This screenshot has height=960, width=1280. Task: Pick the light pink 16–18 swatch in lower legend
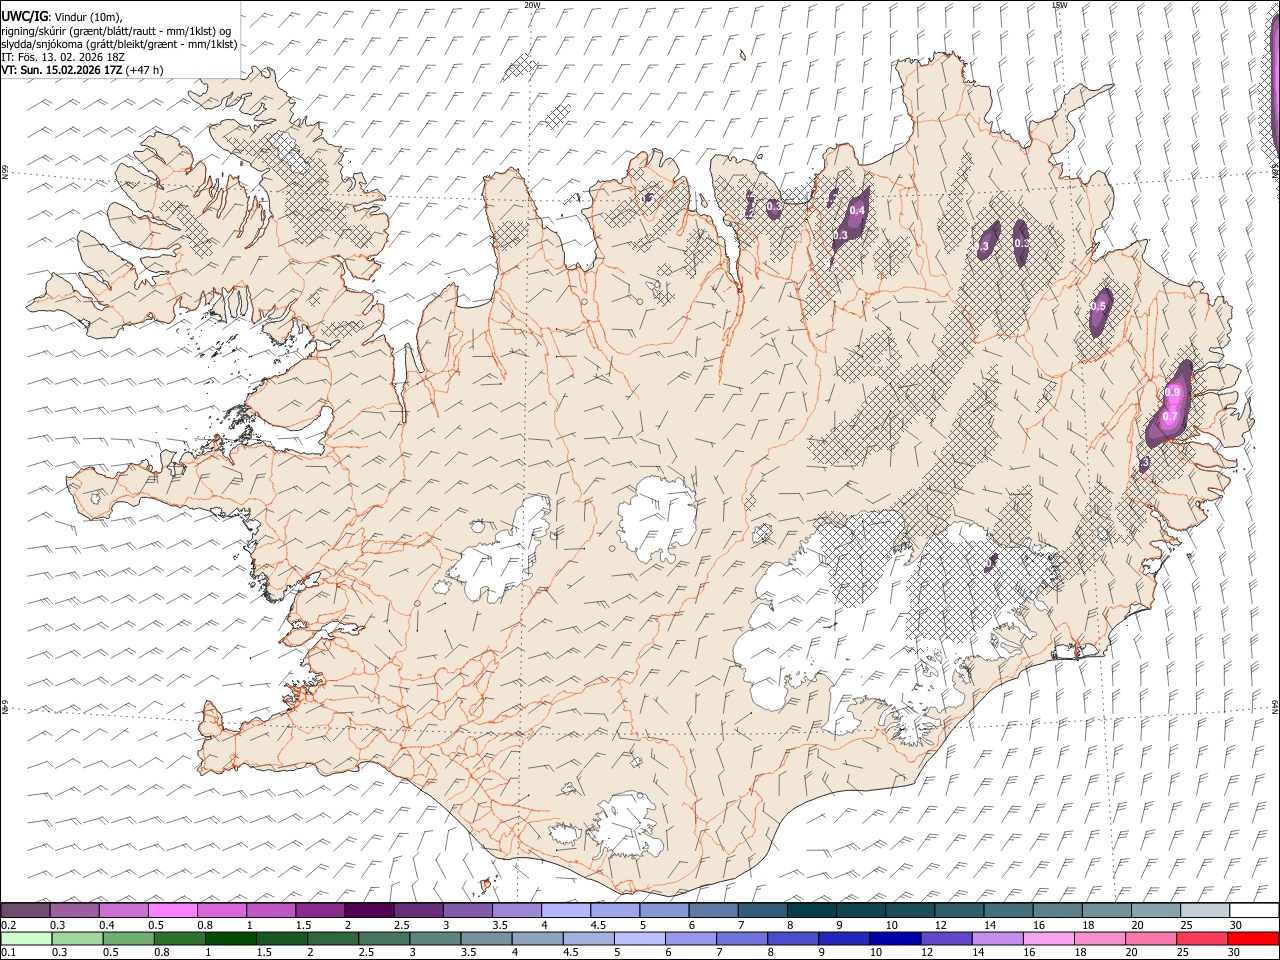click(1050, 938)
